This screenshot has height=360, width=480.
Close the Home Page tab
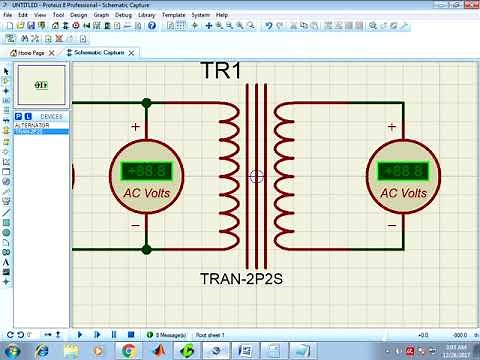click(52, 53)
